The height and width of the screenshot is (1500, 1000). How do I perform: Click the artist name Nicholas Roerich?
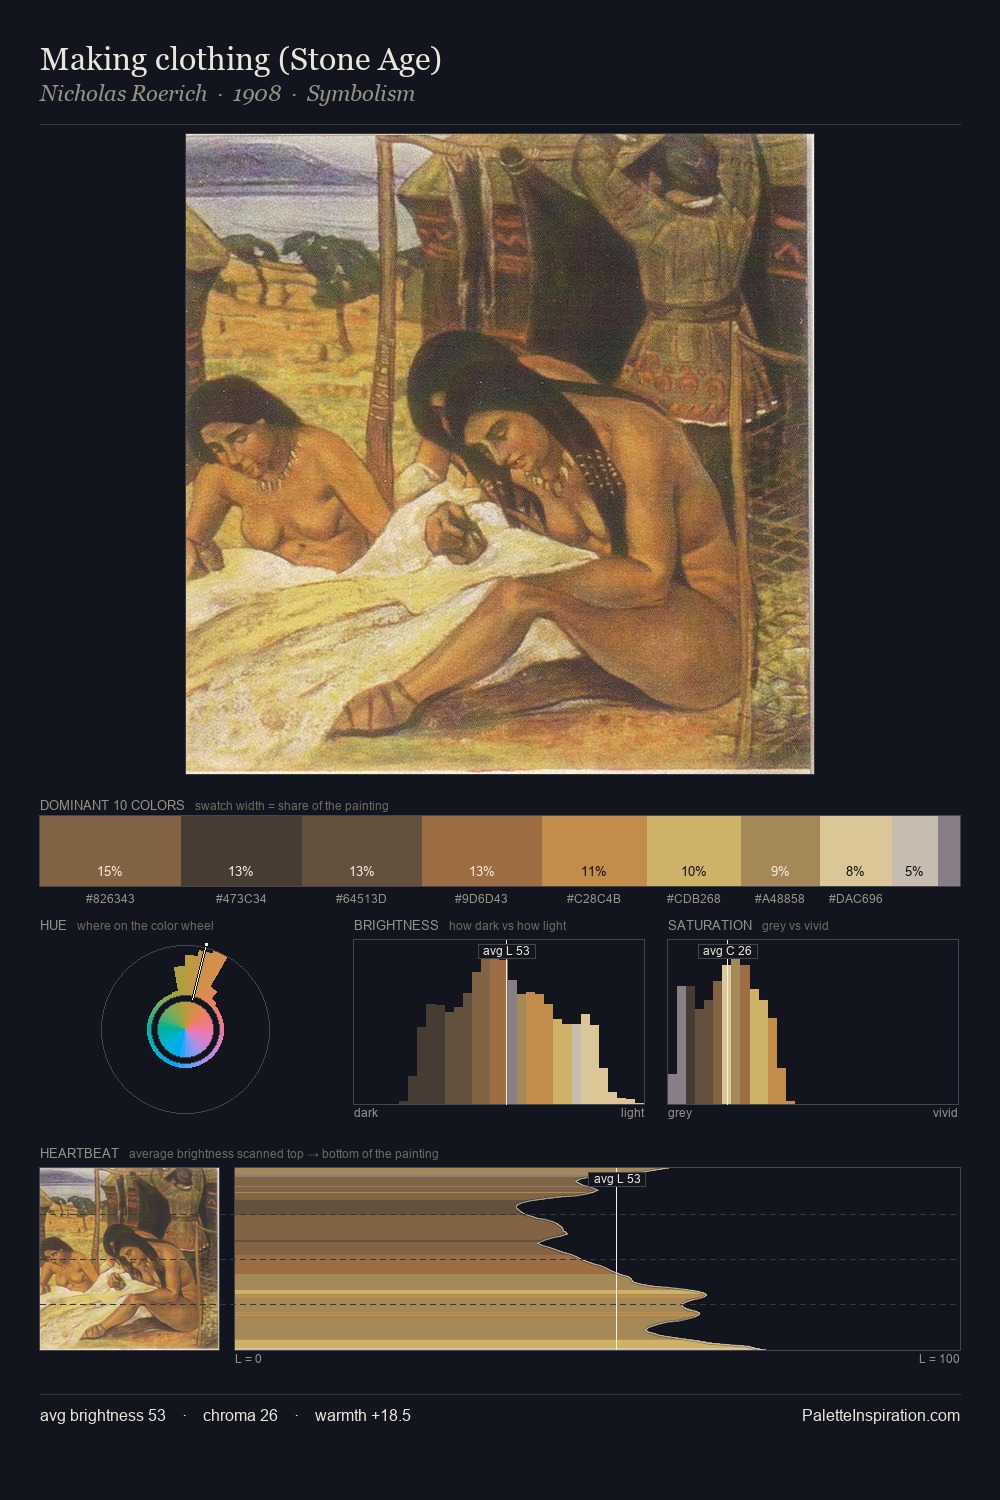pos(123,94)
